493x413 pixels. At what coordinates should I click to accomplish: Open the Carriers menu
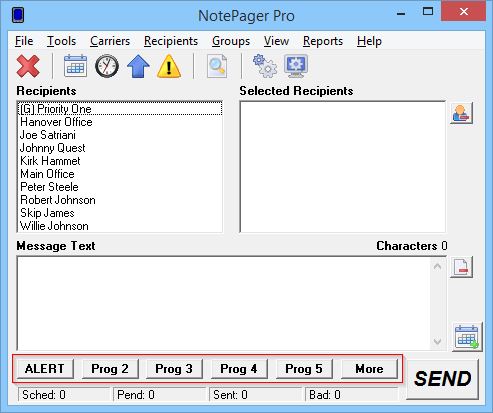(110, 41)
